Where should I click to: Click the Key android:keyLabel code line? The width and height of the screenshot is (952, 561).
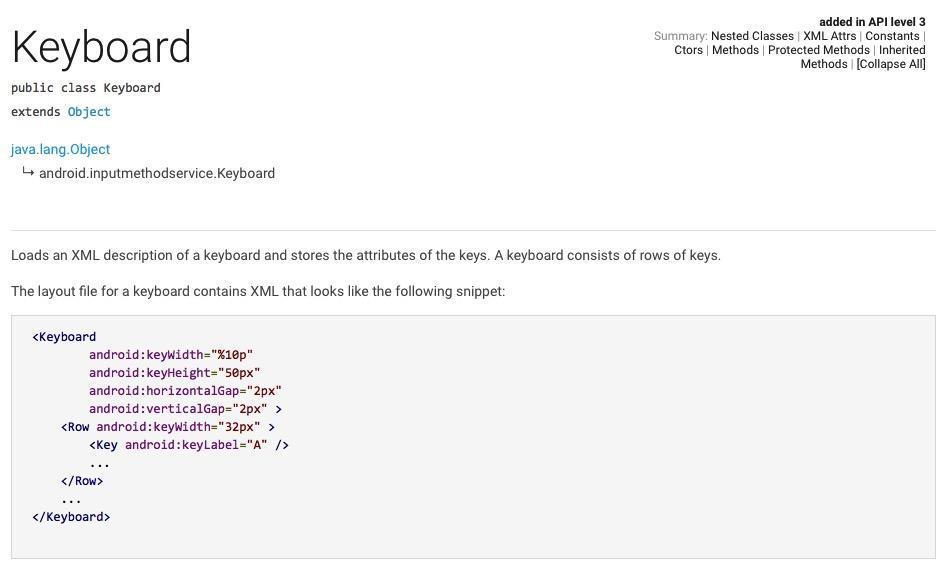point(189,445)
